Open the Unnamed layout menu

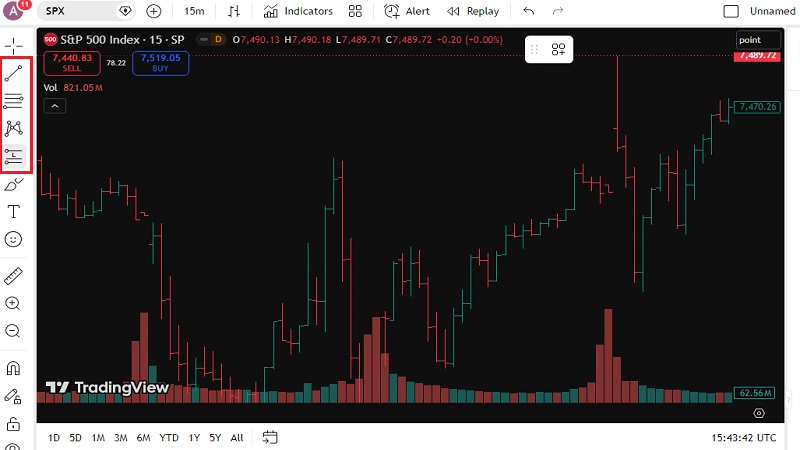click(772, 11)
